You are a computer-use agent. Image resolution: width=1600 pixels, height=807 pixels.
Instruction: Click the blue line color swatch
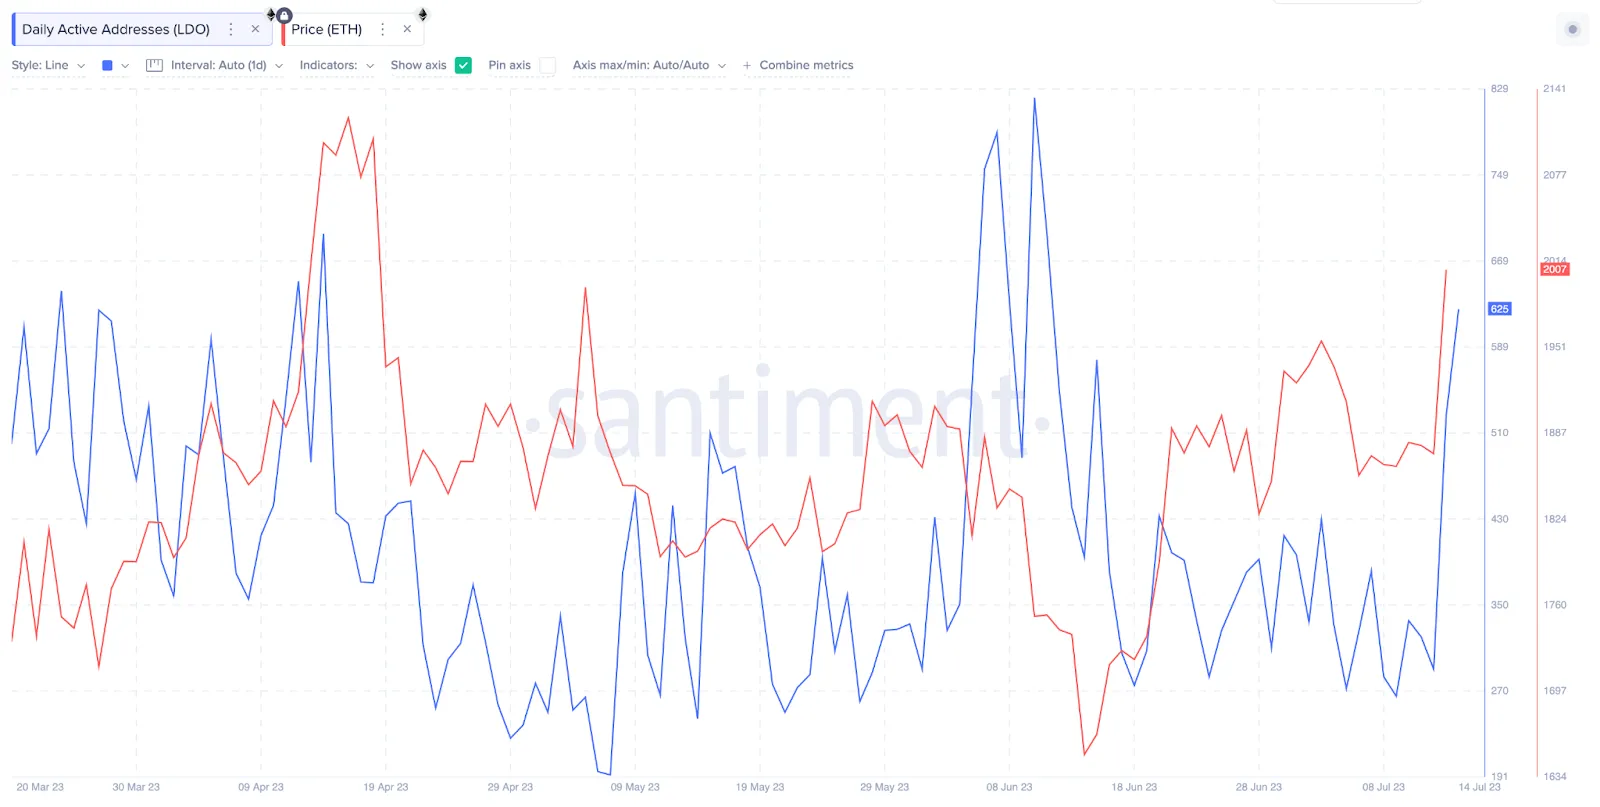click(107, 65)
